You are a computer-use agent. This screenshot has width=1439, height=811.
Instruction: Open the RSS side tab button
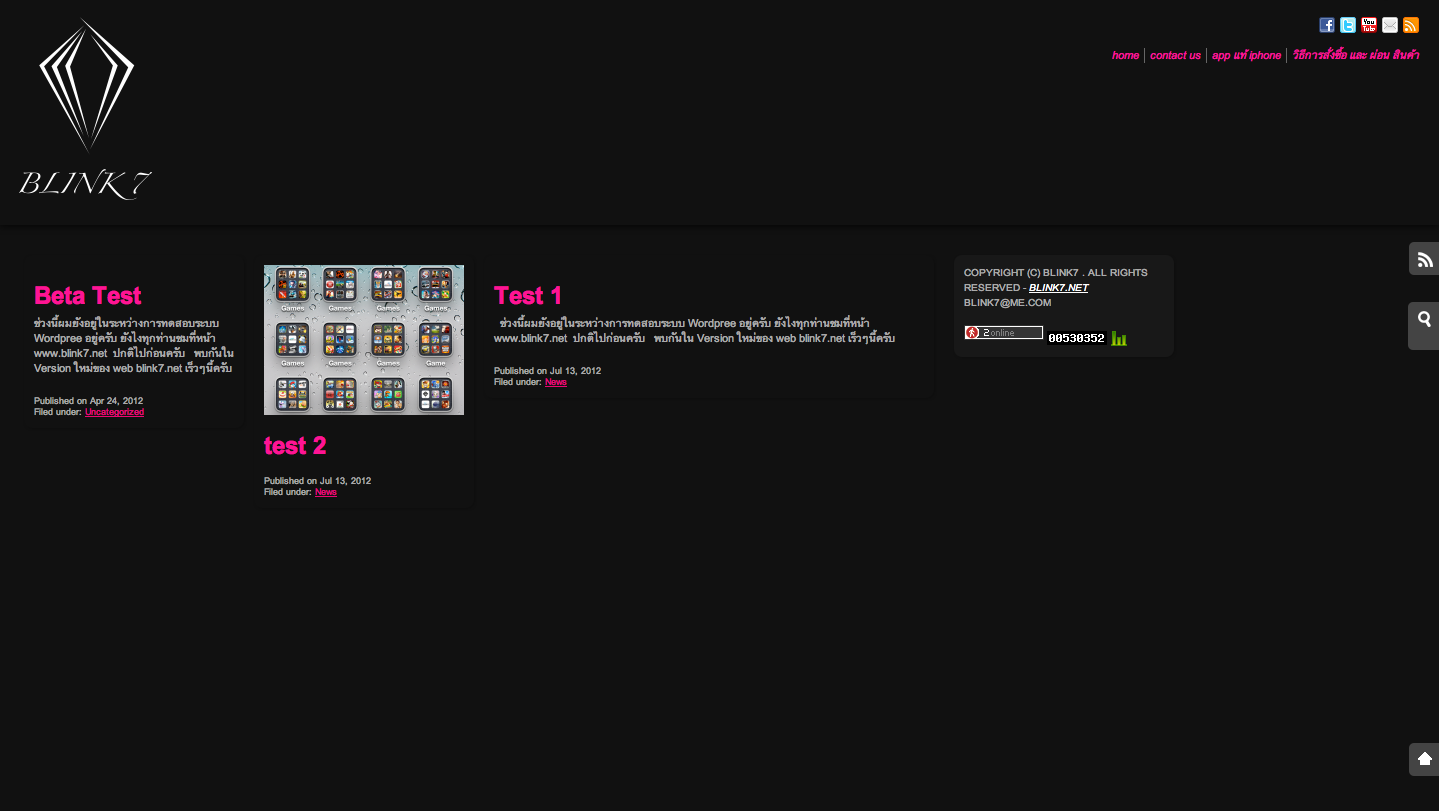(1424, 259)
